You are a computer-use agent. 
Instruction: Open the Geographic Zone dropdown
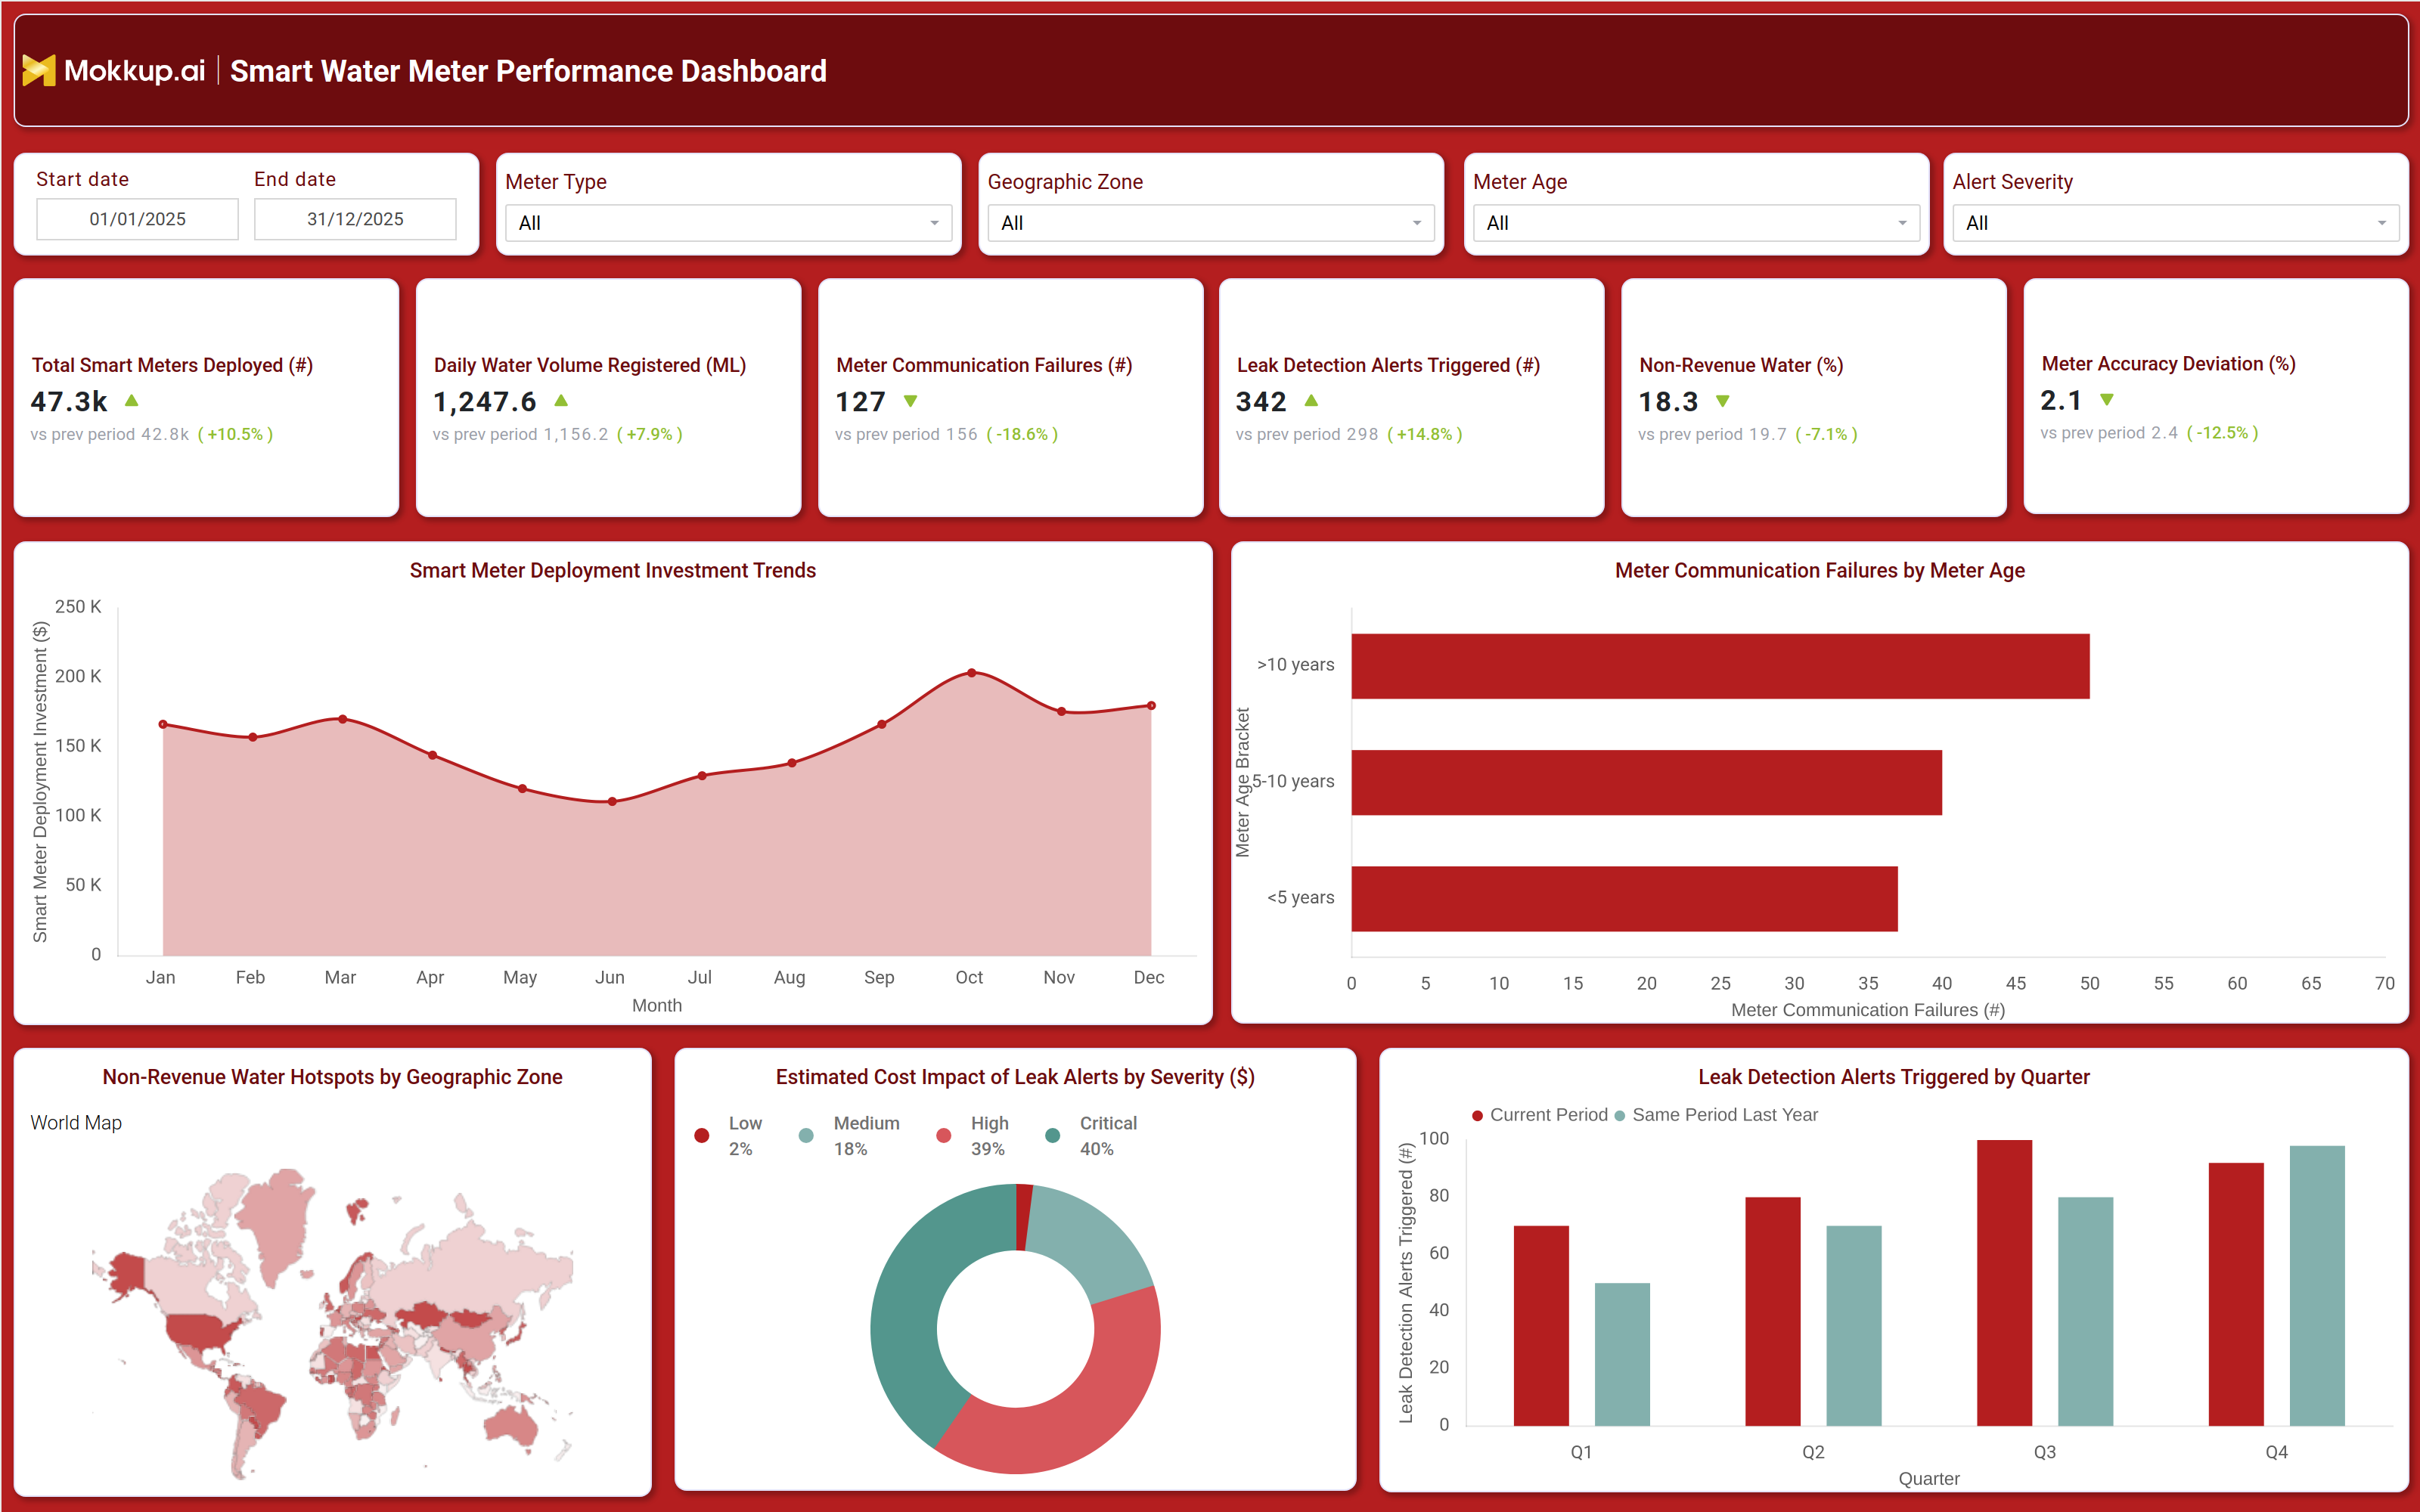tap(1211, 223)
